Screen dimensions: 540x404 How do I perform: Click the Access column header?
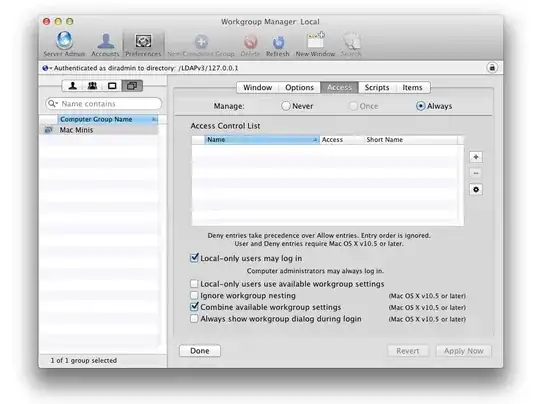click(x=342, y=139)
